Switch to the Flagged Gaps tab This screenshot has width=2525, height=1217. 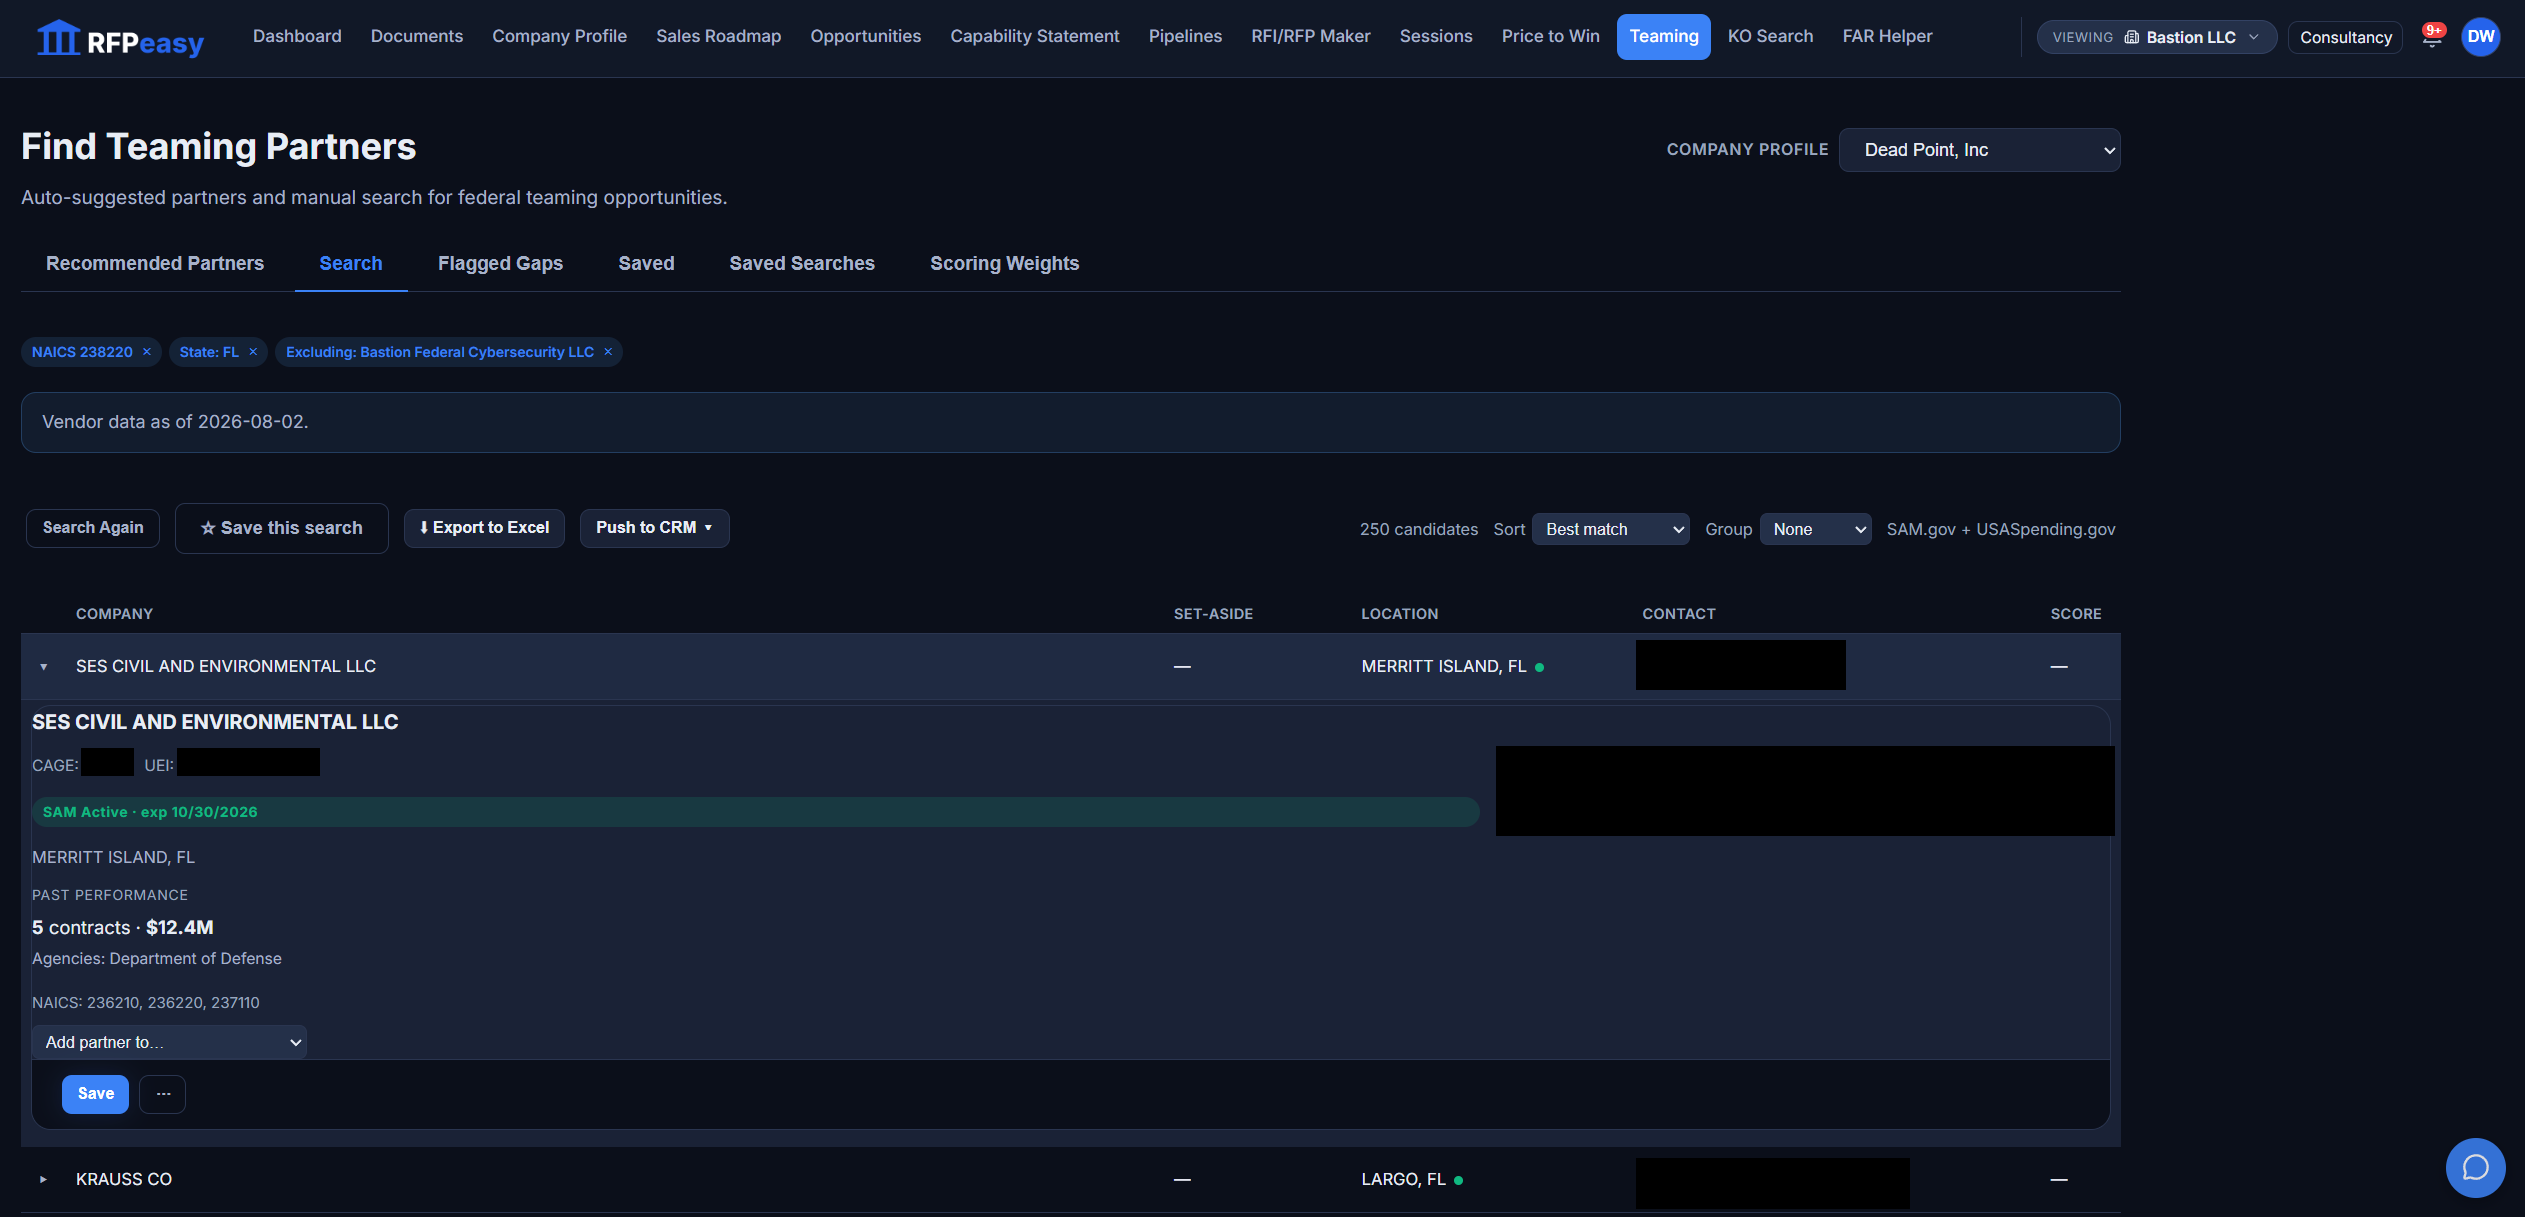tap(500, 263)
